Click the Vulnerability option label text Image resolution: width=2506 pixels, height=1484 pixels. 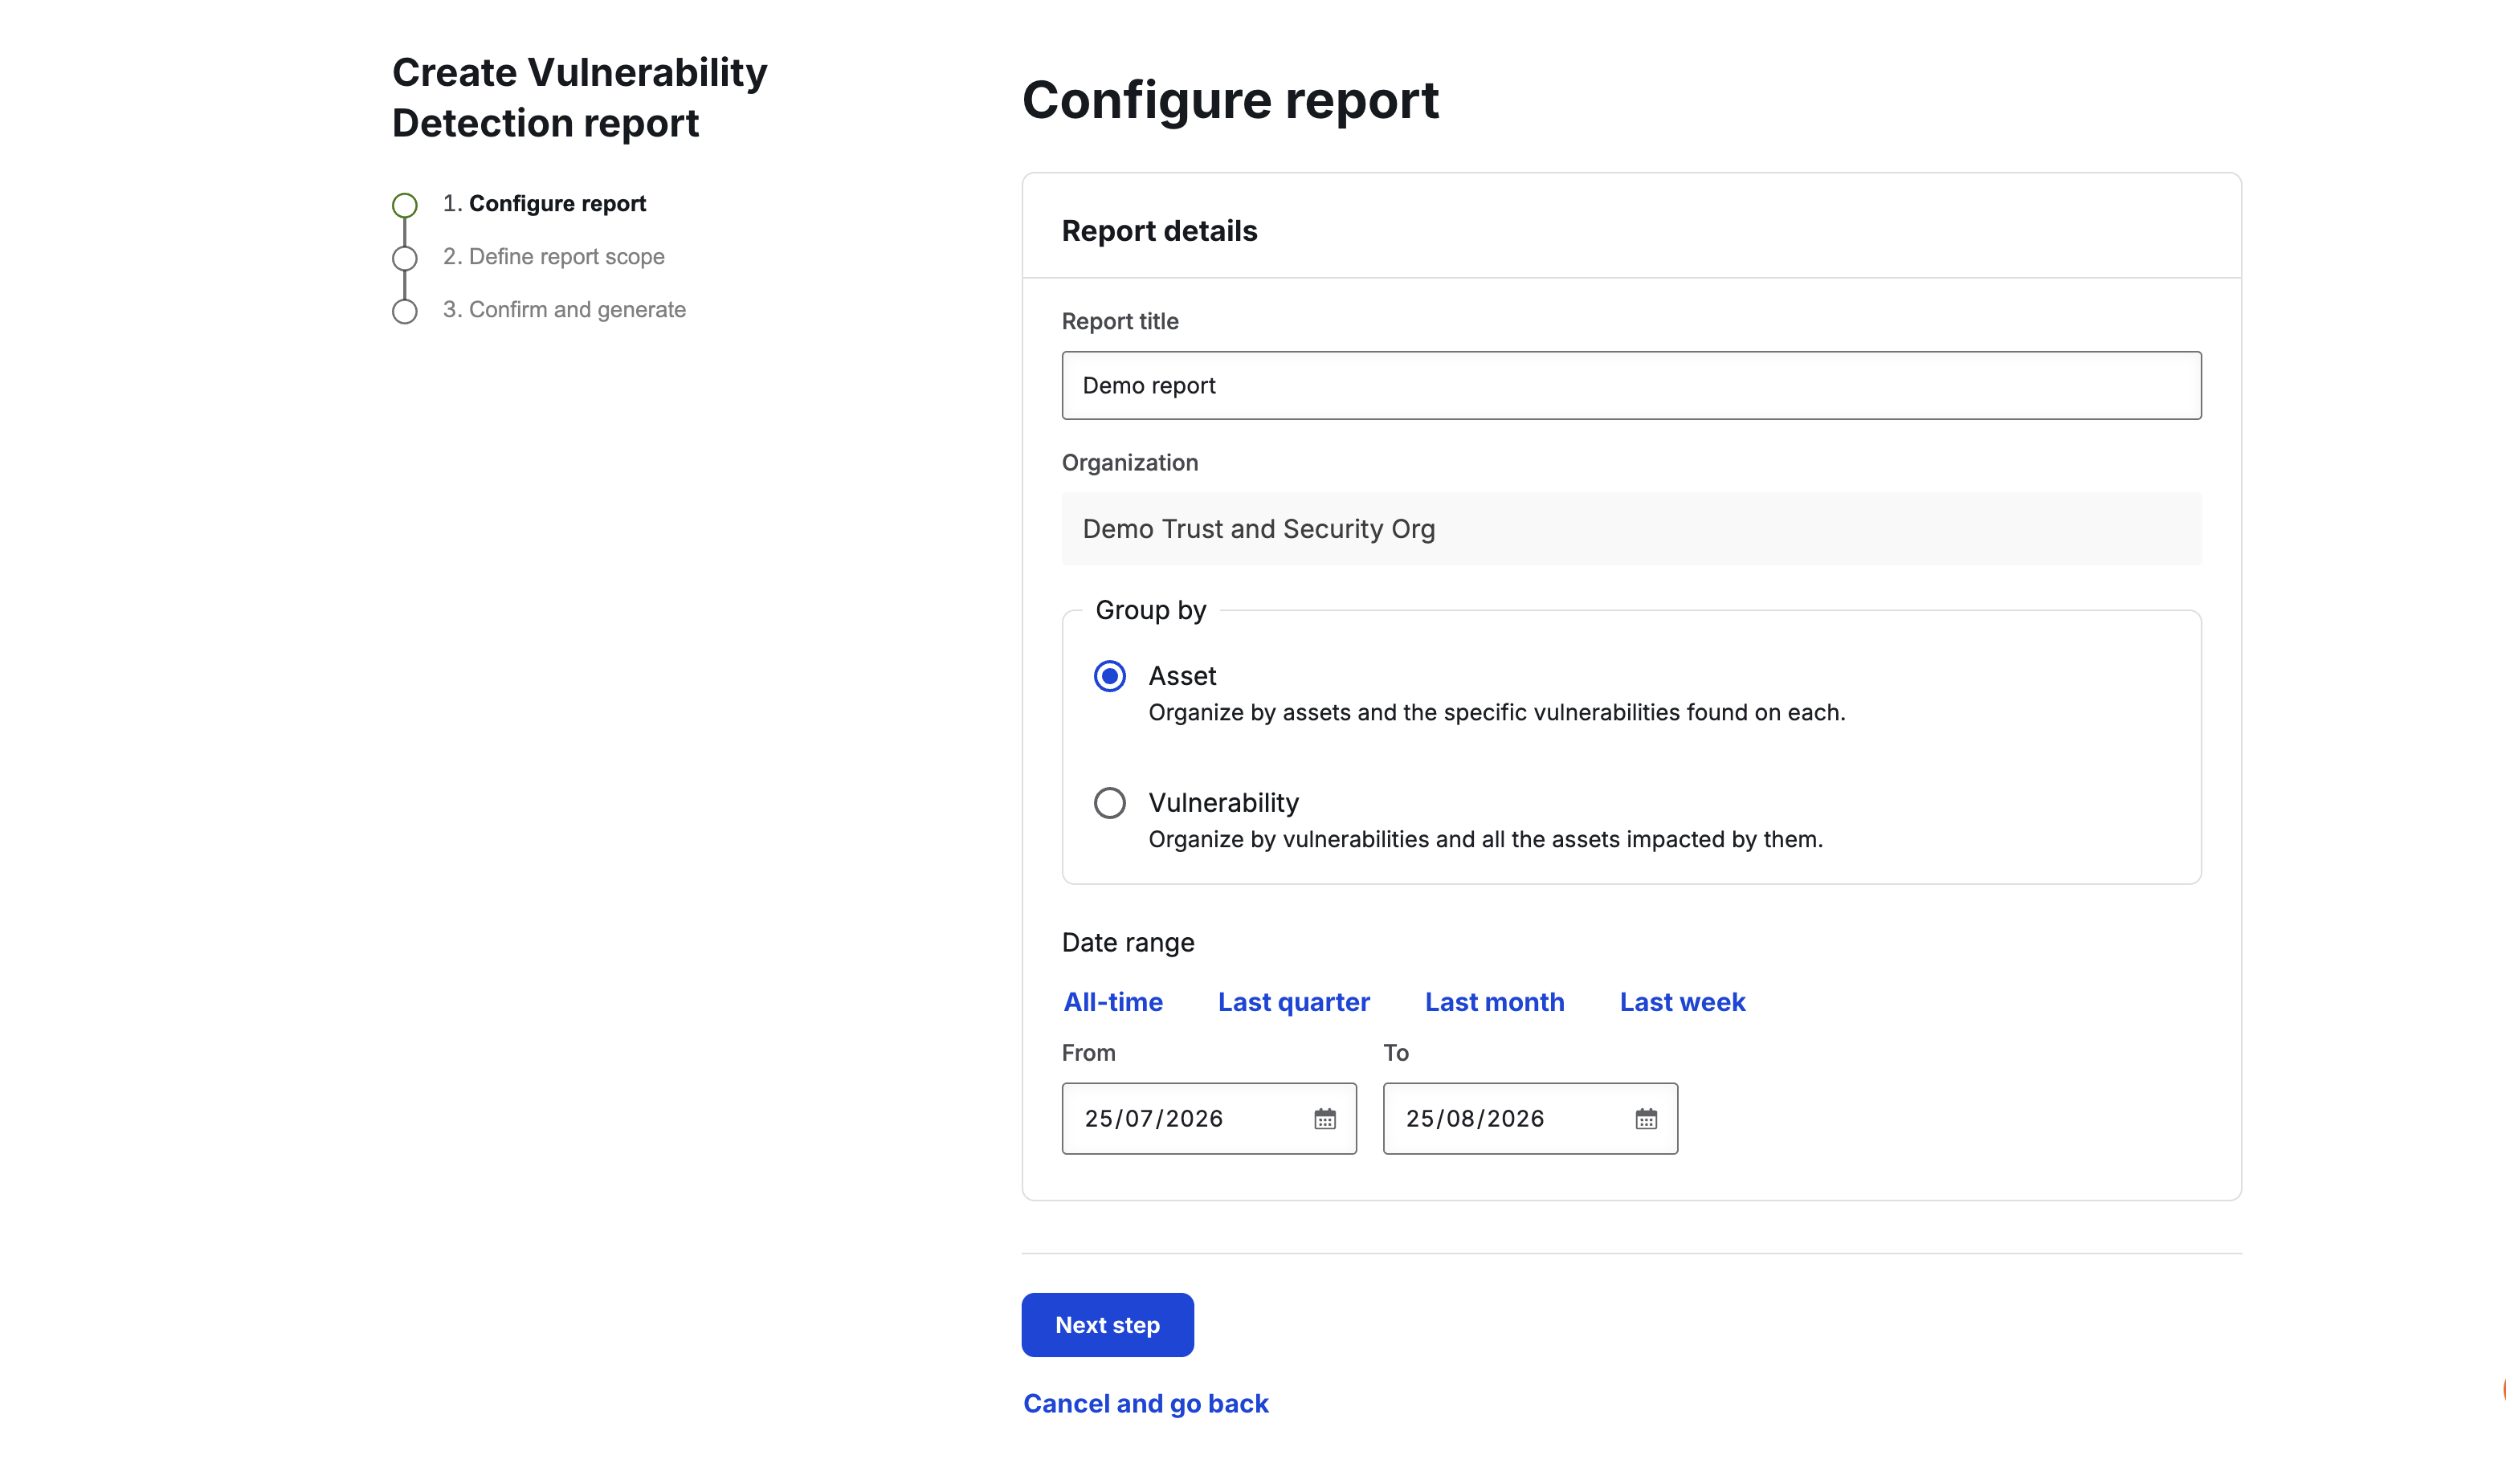coord(1223,803)
